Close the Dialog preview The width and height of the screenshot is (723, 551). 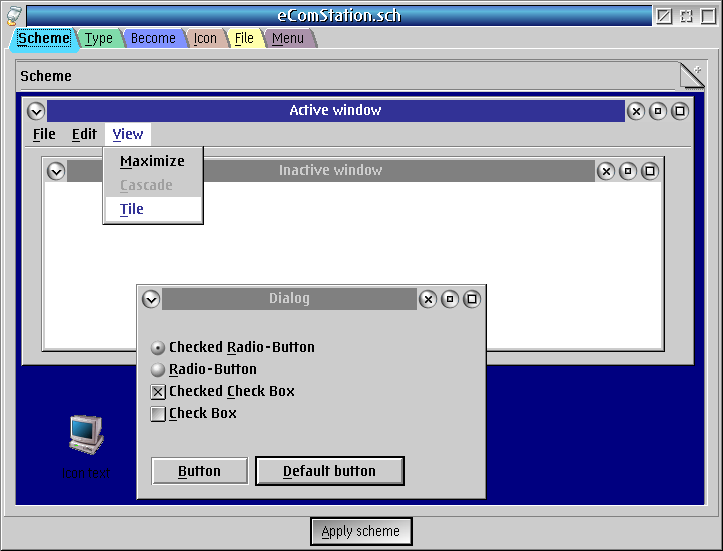click(x=428, y=299)
